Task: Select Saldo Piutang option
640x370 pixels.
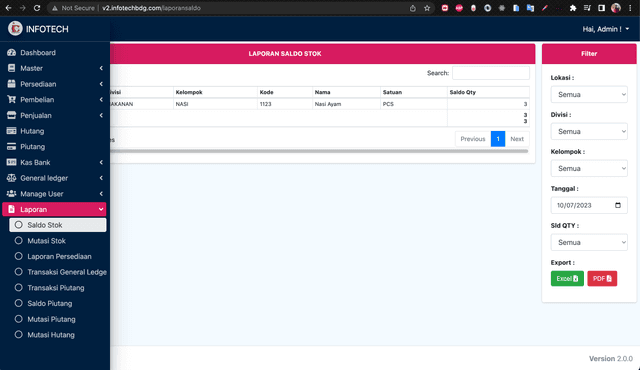Action: (x=58, y=304)
